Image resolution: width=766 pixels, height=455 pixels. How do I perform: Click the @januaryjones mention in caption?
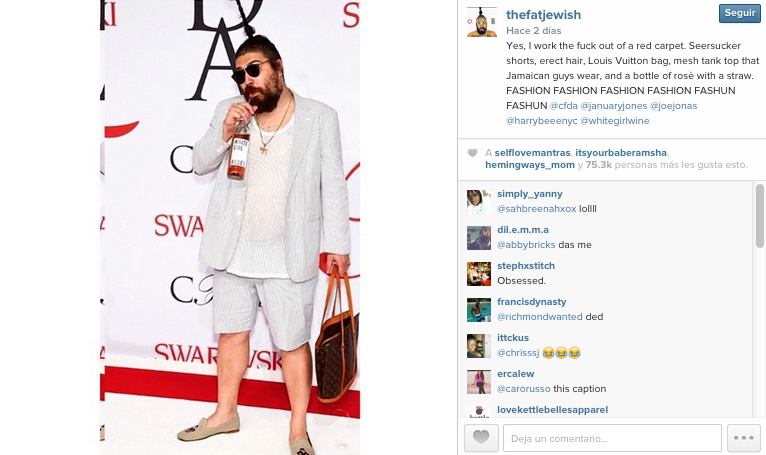click(614, 106)
